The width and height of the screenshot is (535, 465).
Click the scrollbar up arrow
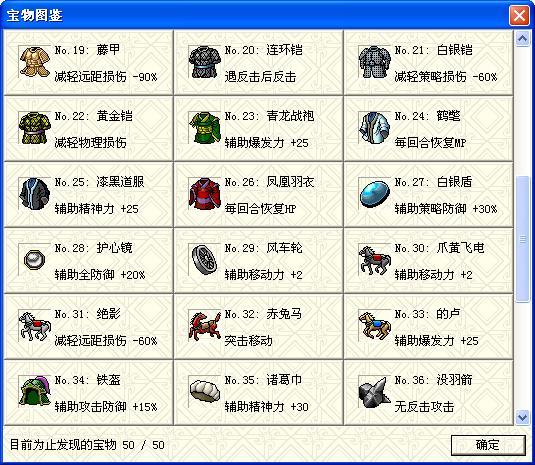522,38
